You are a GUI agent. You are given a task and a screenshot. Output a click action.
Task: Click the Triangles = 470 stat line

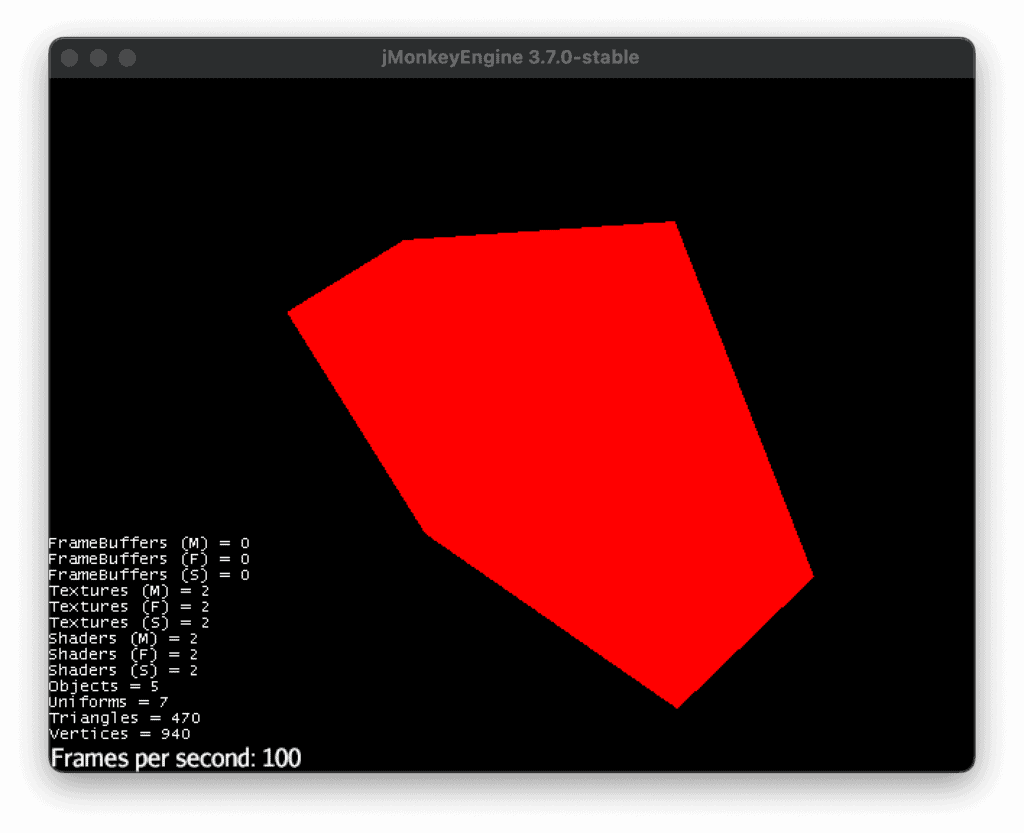(x=125, y=718)
